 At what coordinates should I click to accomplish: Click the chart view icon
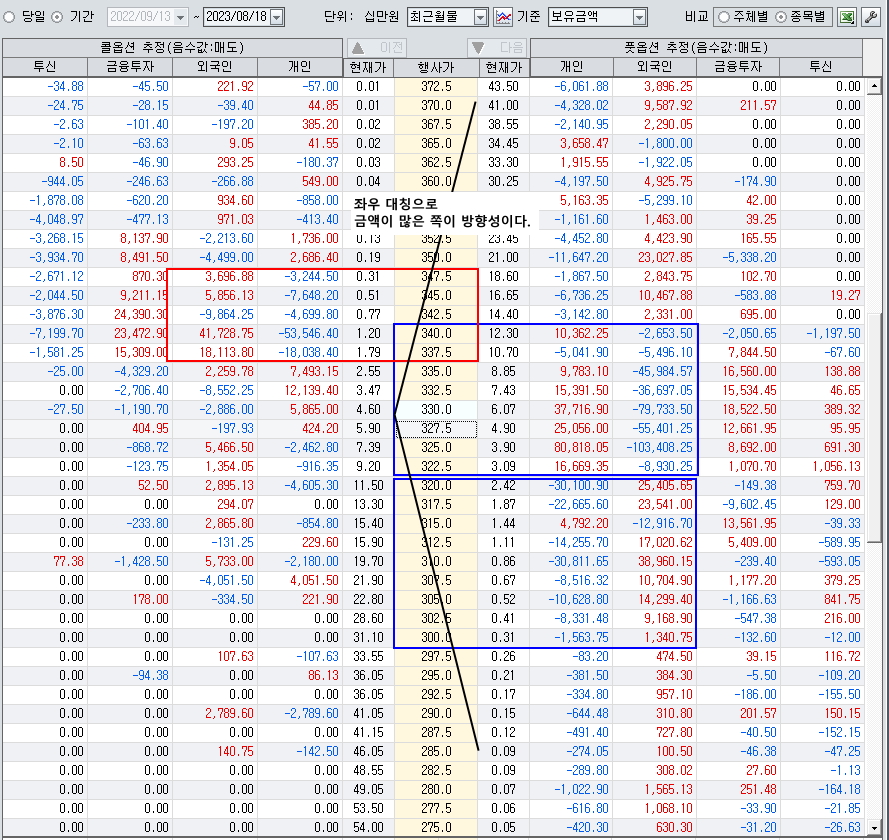pyautogui.click(x=503, y=17)
